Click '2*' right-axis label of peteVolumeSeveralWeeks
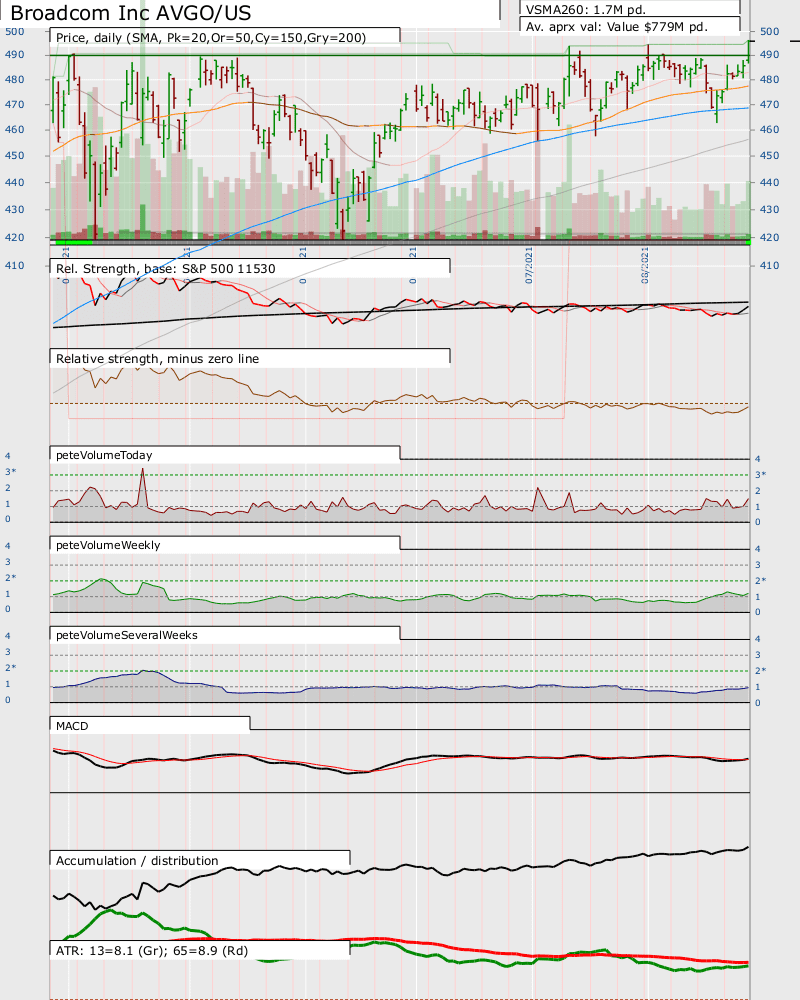800x1000 pixels. click(760, 670)
